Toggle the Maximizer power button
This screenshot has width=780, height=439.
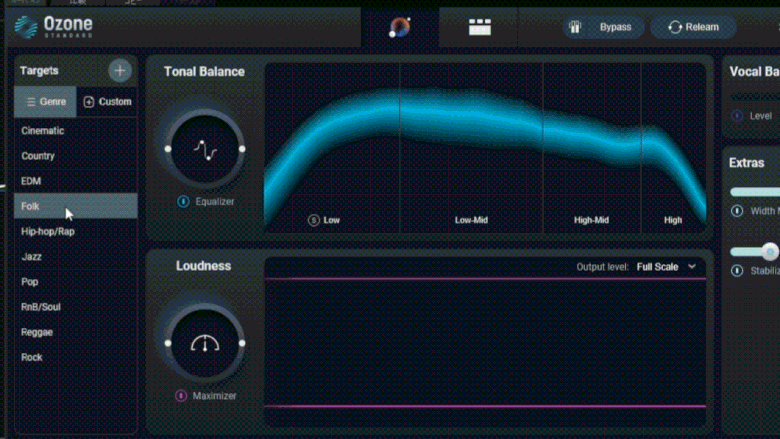click(181, 396)
